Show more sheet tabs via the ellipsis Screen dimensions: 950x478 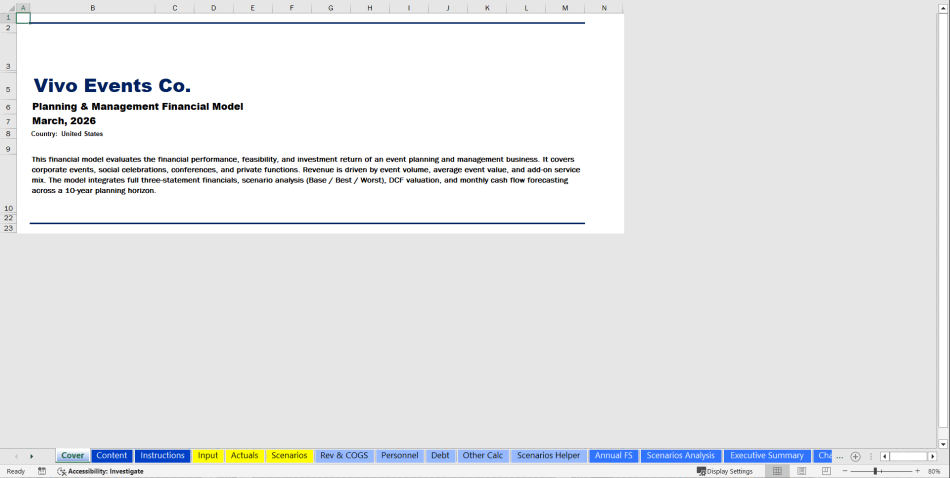[840, 456]
